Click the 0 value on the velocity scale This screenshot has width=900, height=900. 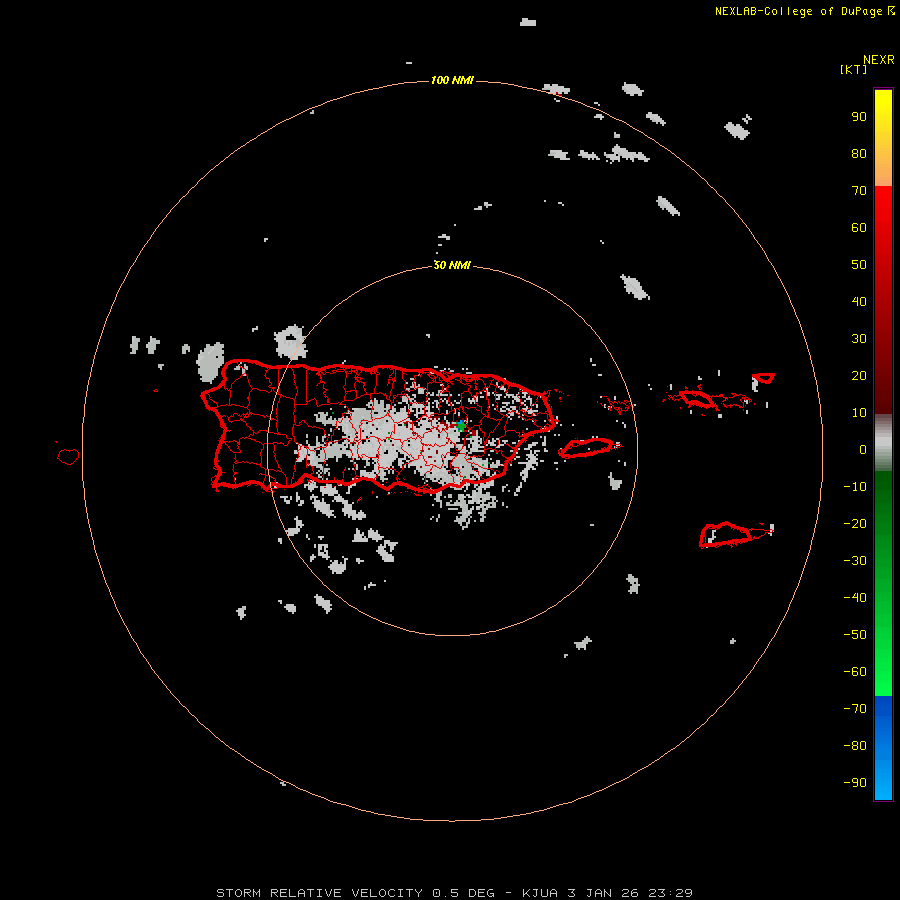[x=863, y=449]
